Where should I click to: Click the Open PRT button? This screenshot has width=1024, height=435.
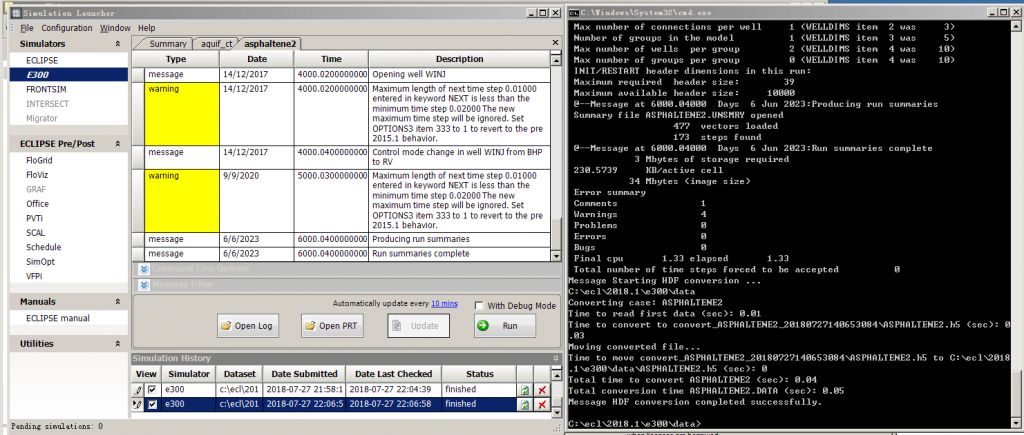pos(331,326)
